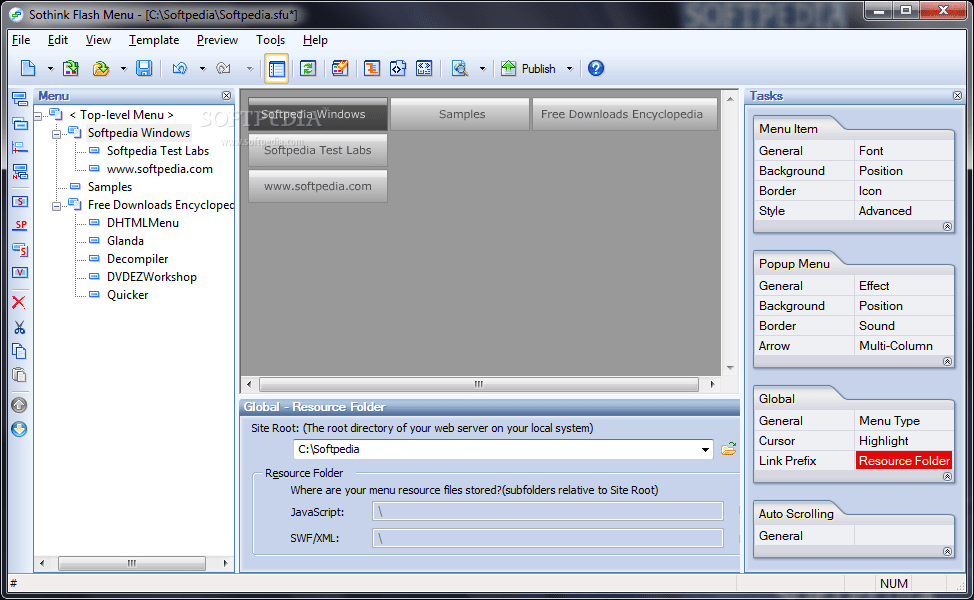Click the V box icon in sidebar
Screen dimensions: 974x600
[20, 273]
